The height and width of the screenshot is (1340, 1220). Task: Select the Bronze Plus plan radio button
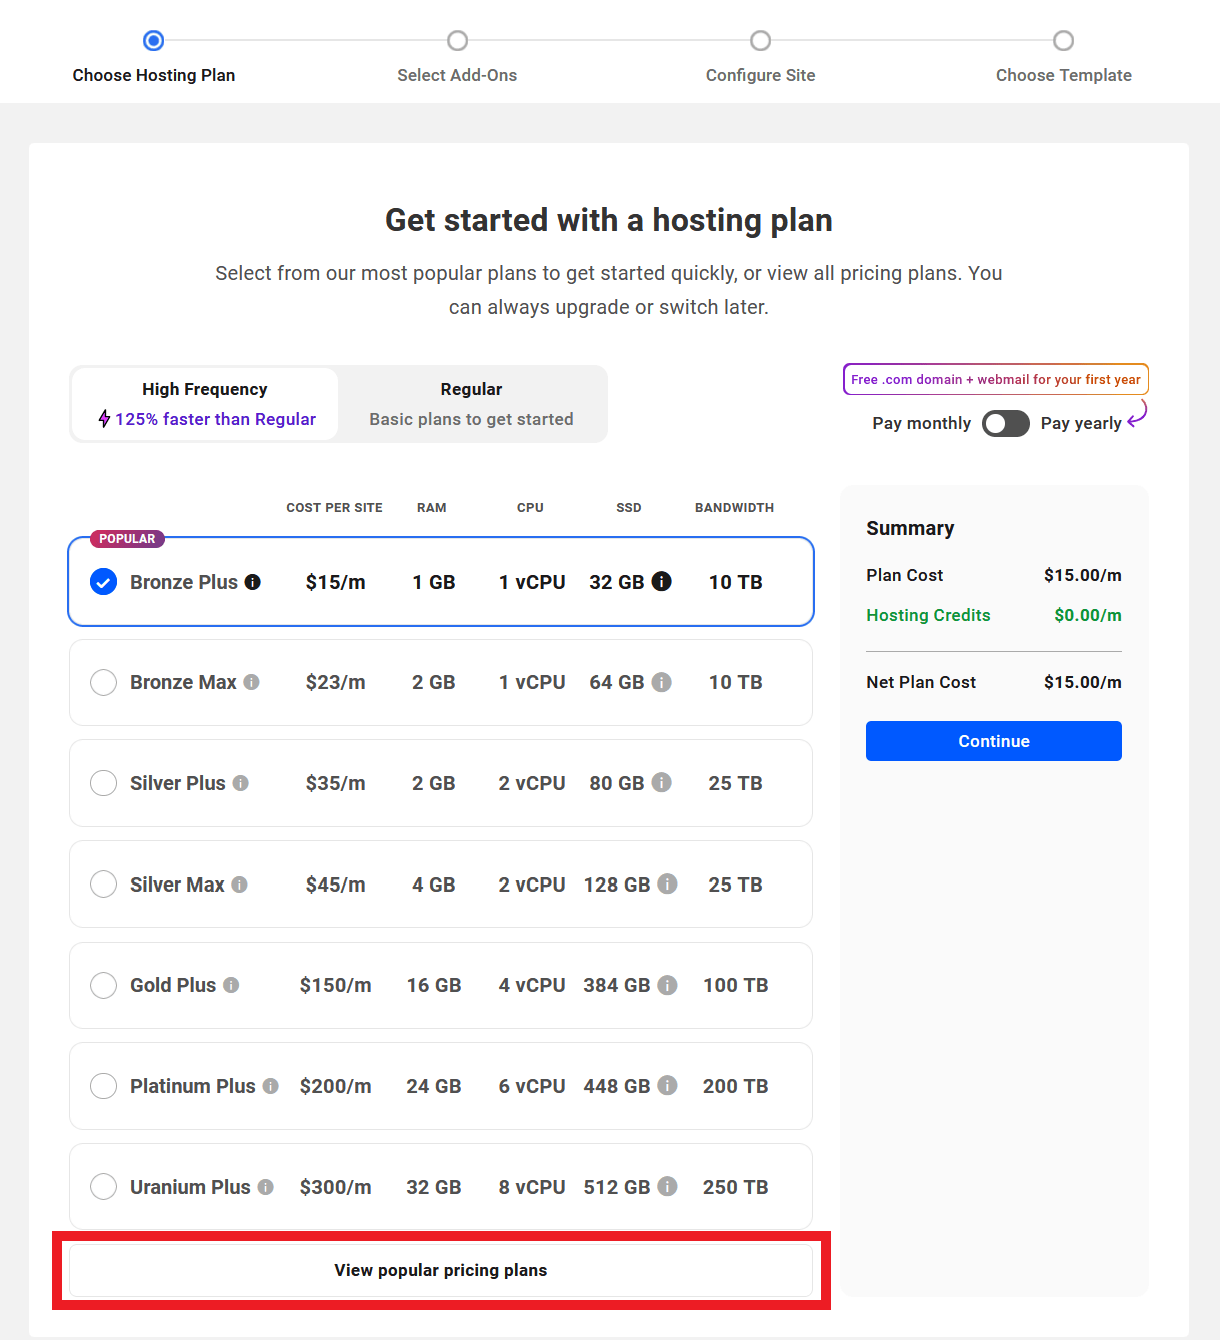point(104,582)
